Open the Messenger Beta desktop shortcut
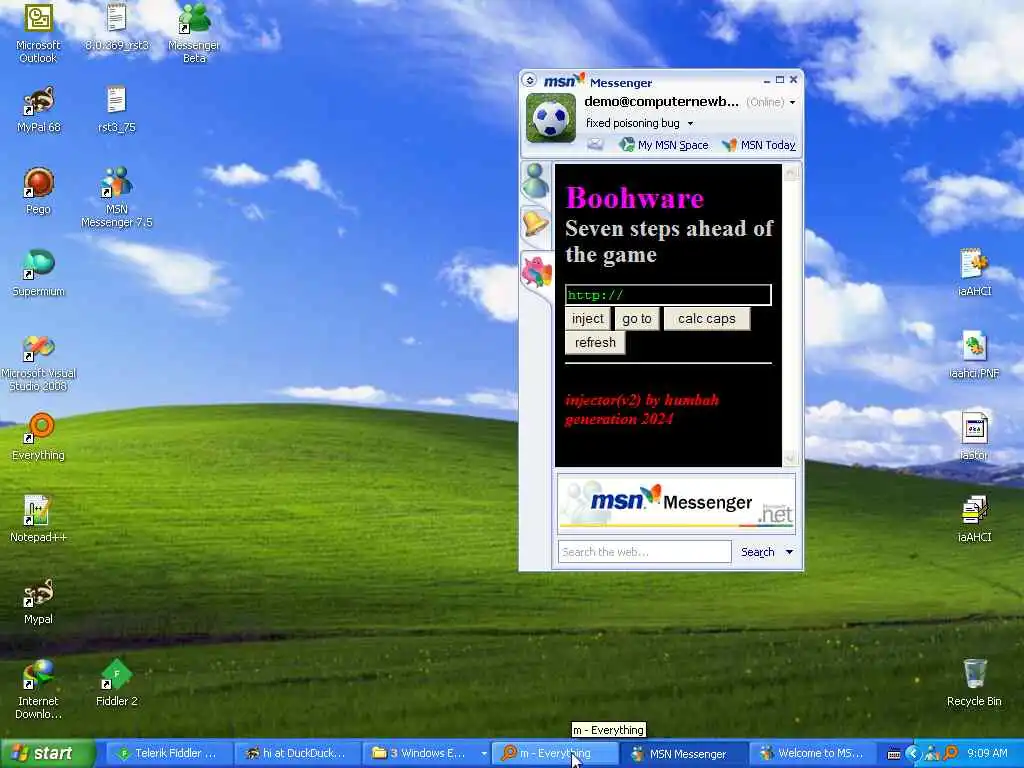This screenshot has height=768, width=1024. click(x=194, y=33)
